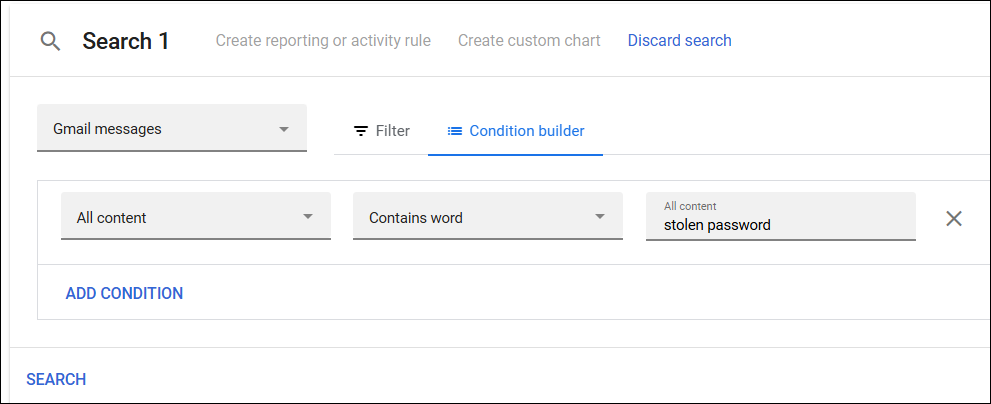This screenshot has height=404, width=991.
Task: Click the Discard search link
Action: click(x=679, y=41)
